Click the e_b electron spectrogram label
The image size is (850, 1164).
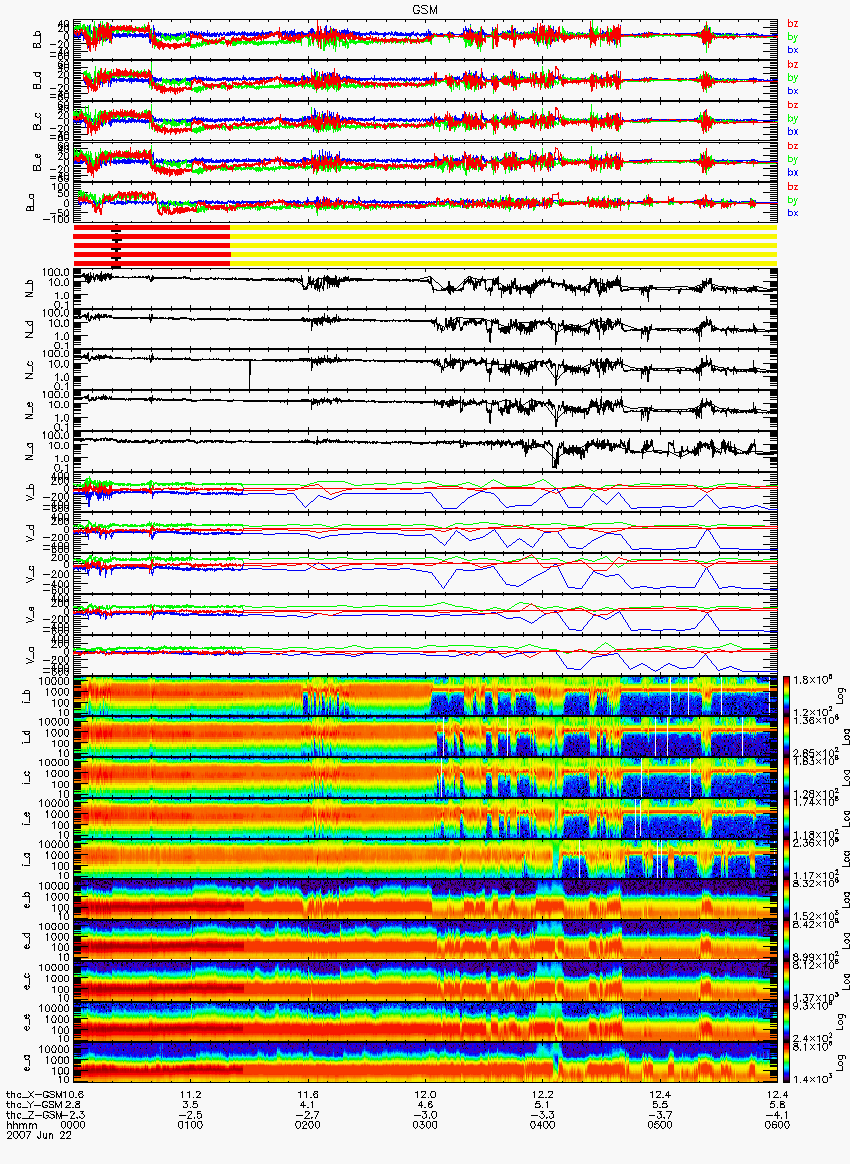(24, 900)
